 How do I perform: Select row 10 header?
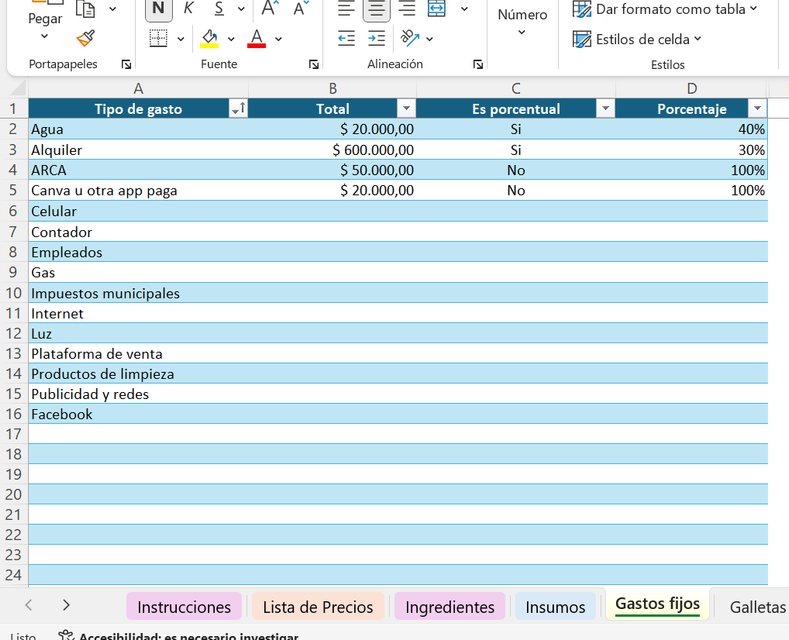click(14, 293)
